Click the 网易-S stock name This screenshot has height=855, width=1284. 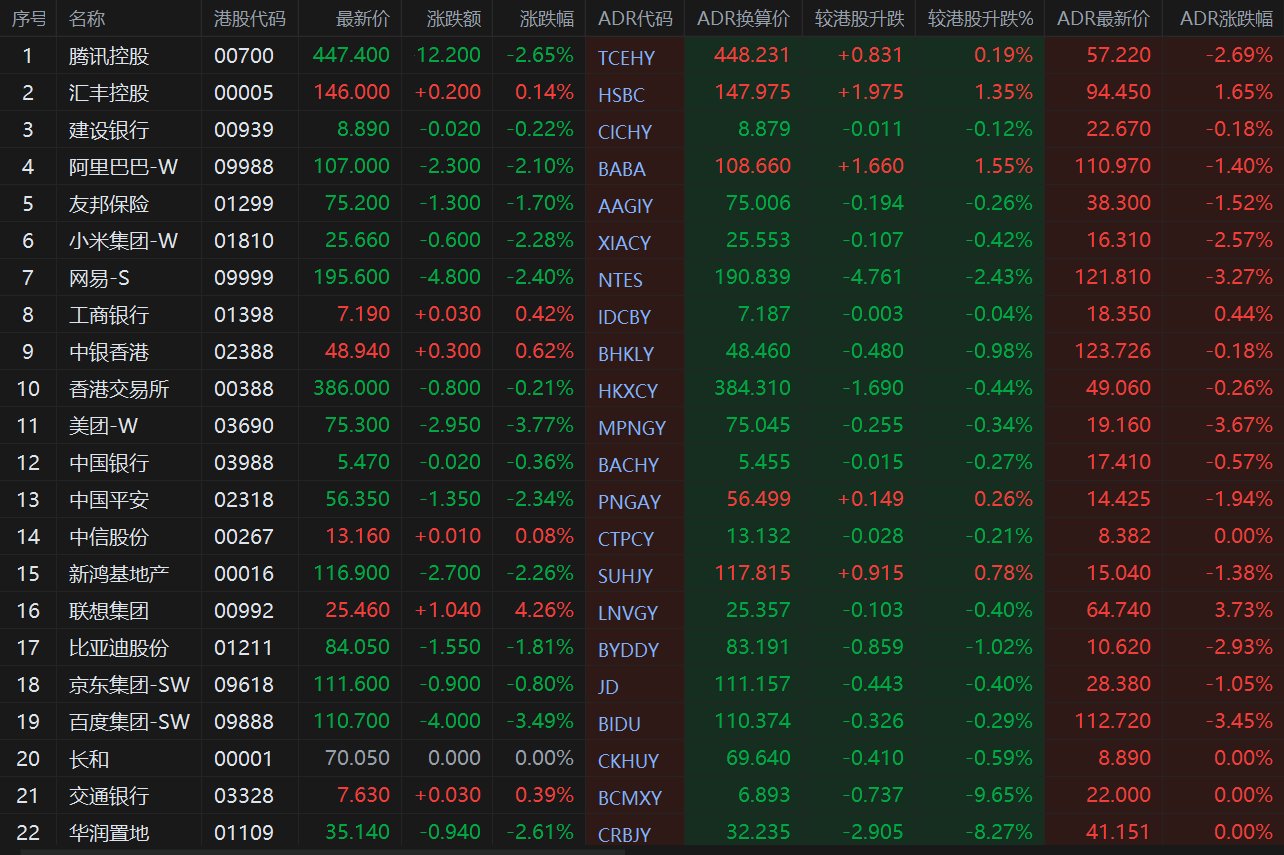point(101,278)
